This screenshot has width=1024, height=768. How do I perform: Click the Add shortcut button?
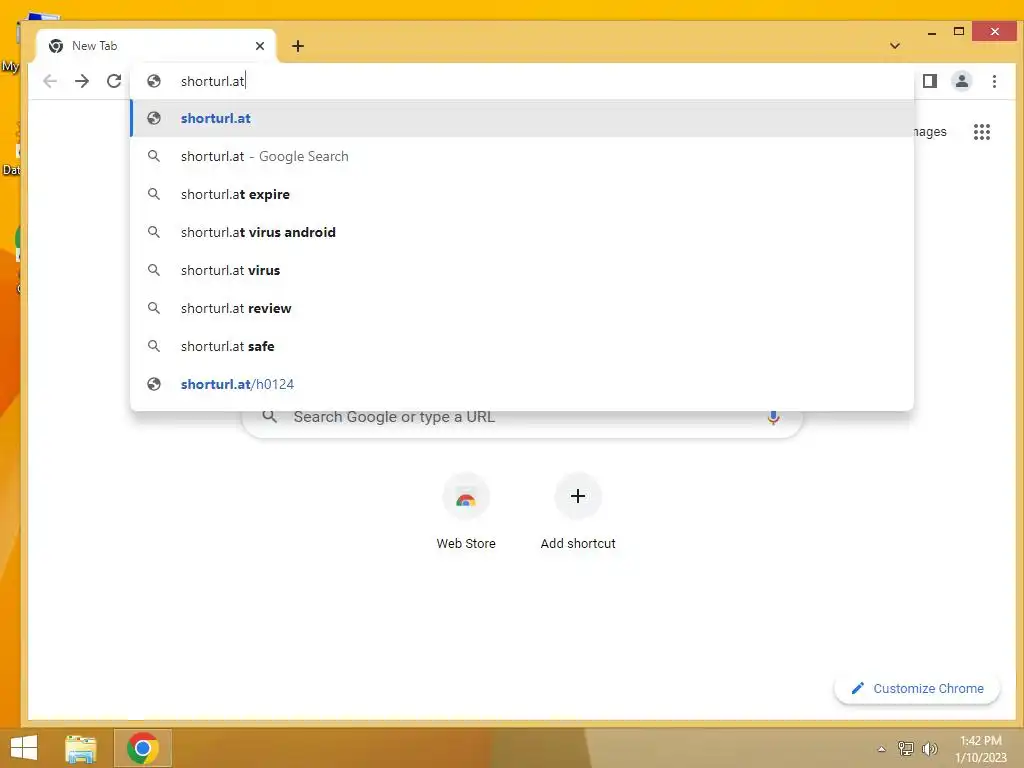(578, 511)
